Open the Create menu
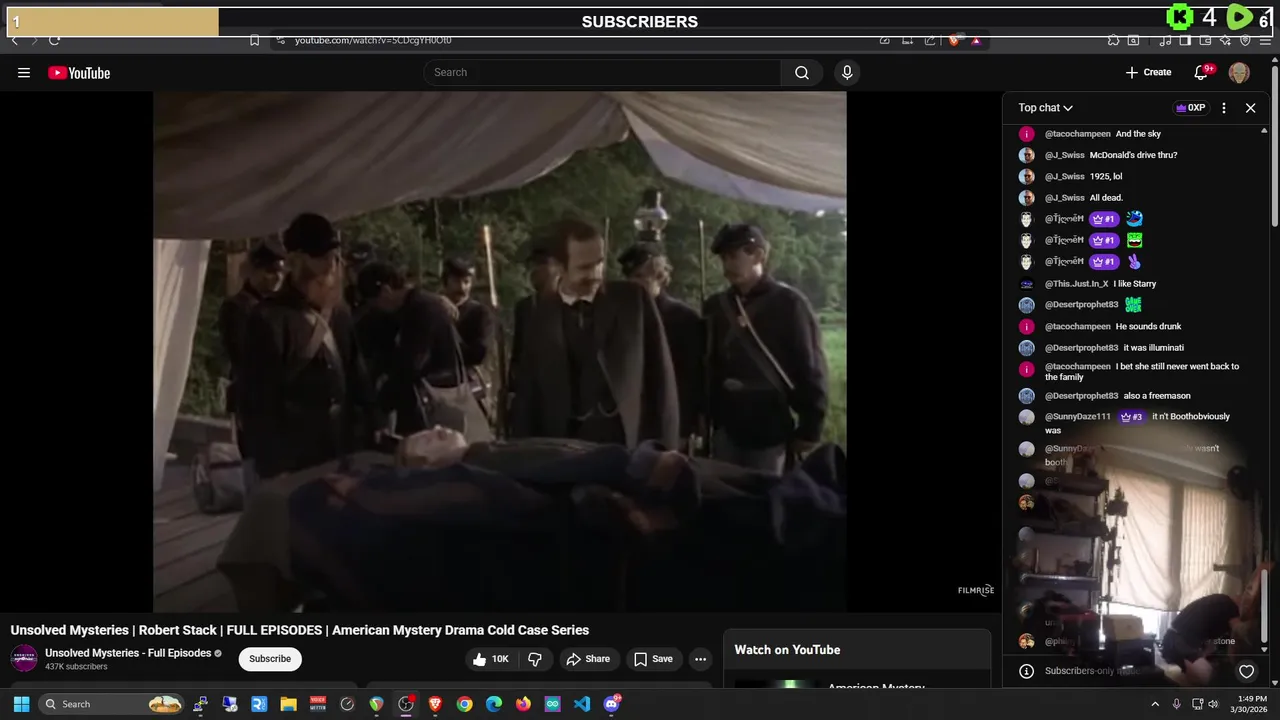The height and width of the screenshot is (720, 1280). (1148, 72)
